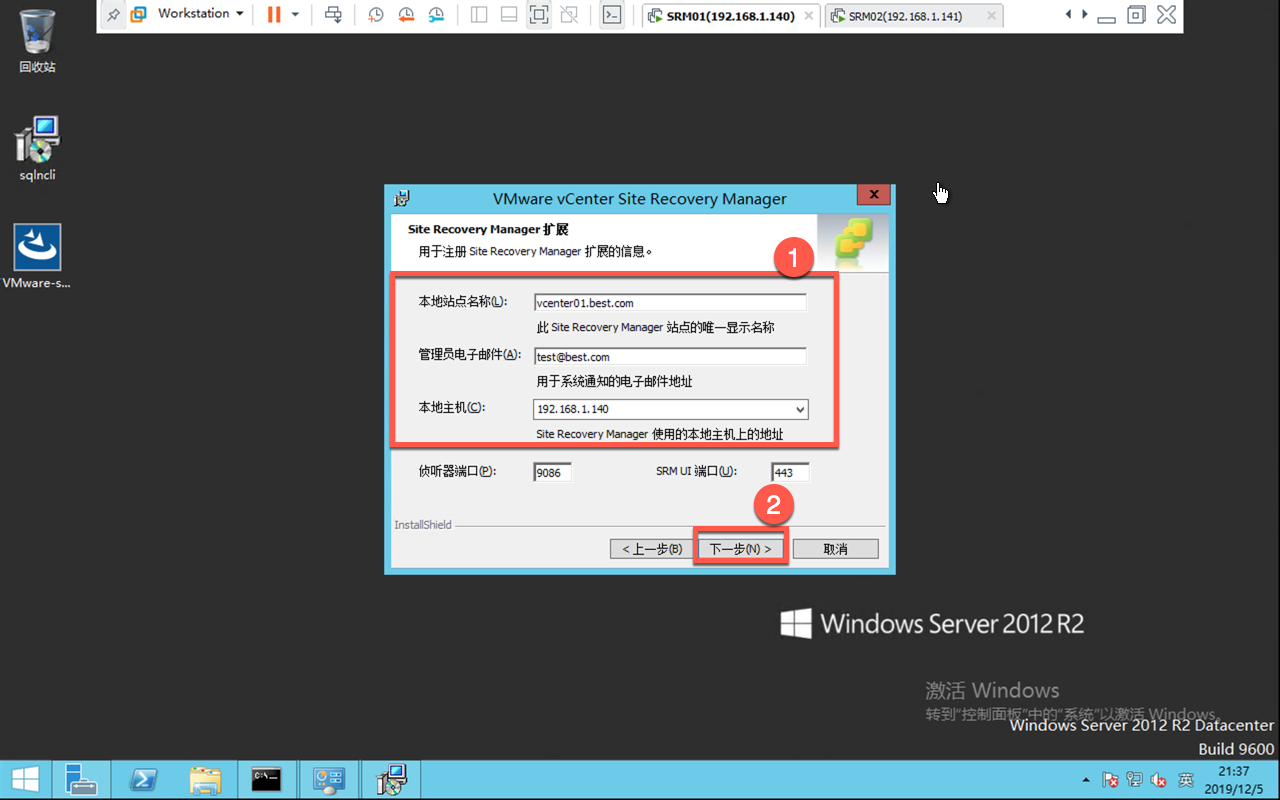Click the 英 input method indicator
The width and height of the screenshot is (1280, 800).
[1186, 780]
